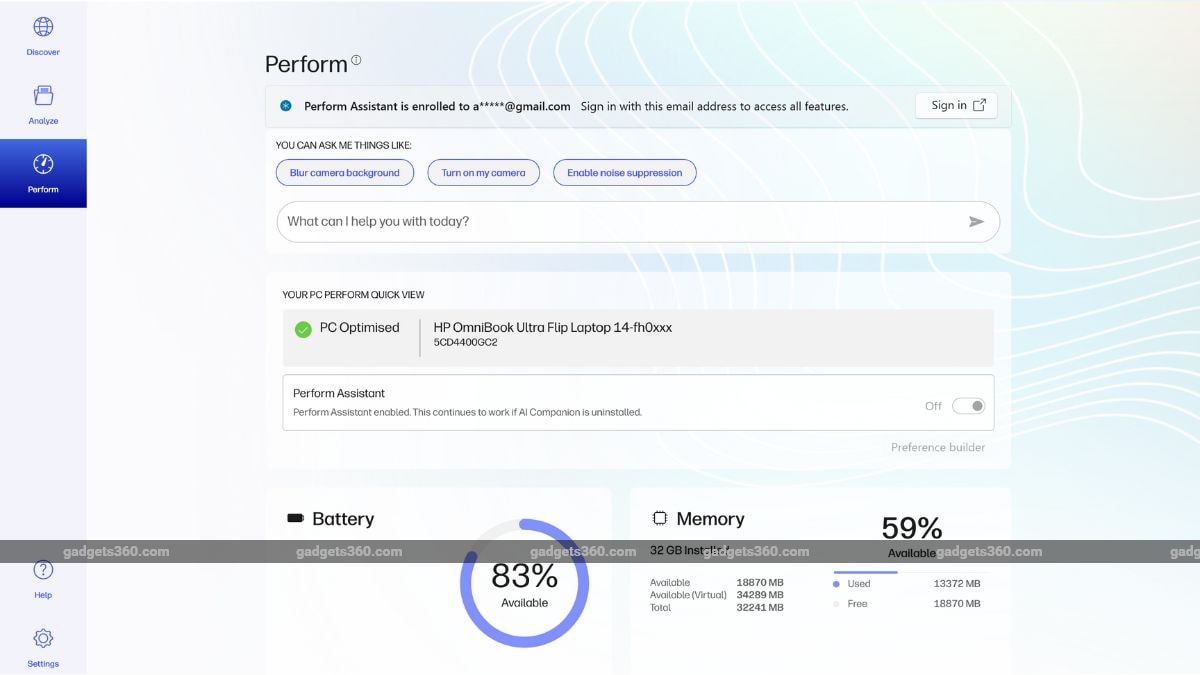Open the Analyze sidebar icon
The width and height of the screenshot is (1200, 675).
coord(43,96)
